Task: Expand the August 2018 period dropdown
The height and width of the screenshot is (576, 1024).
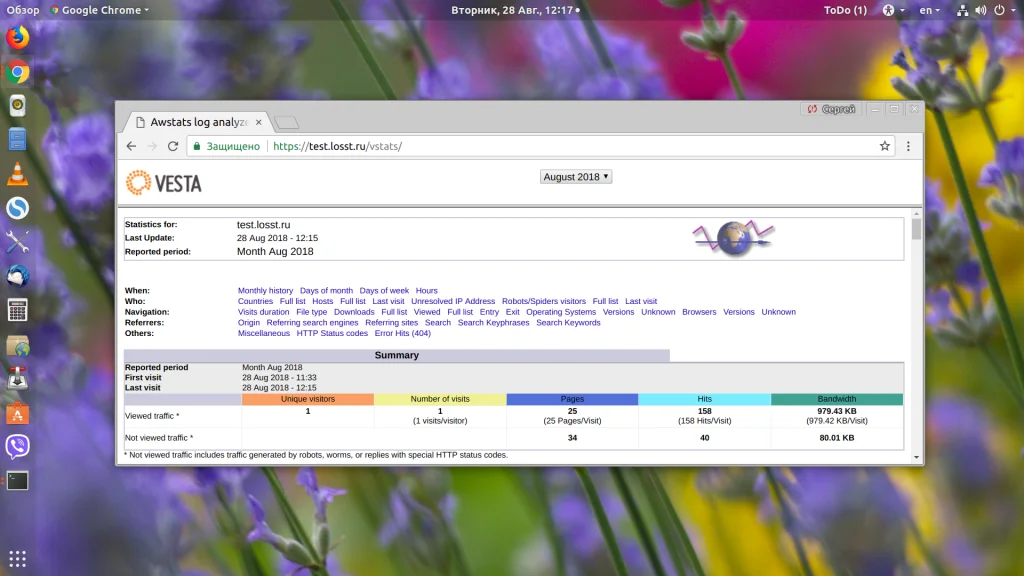Action: 576,177
